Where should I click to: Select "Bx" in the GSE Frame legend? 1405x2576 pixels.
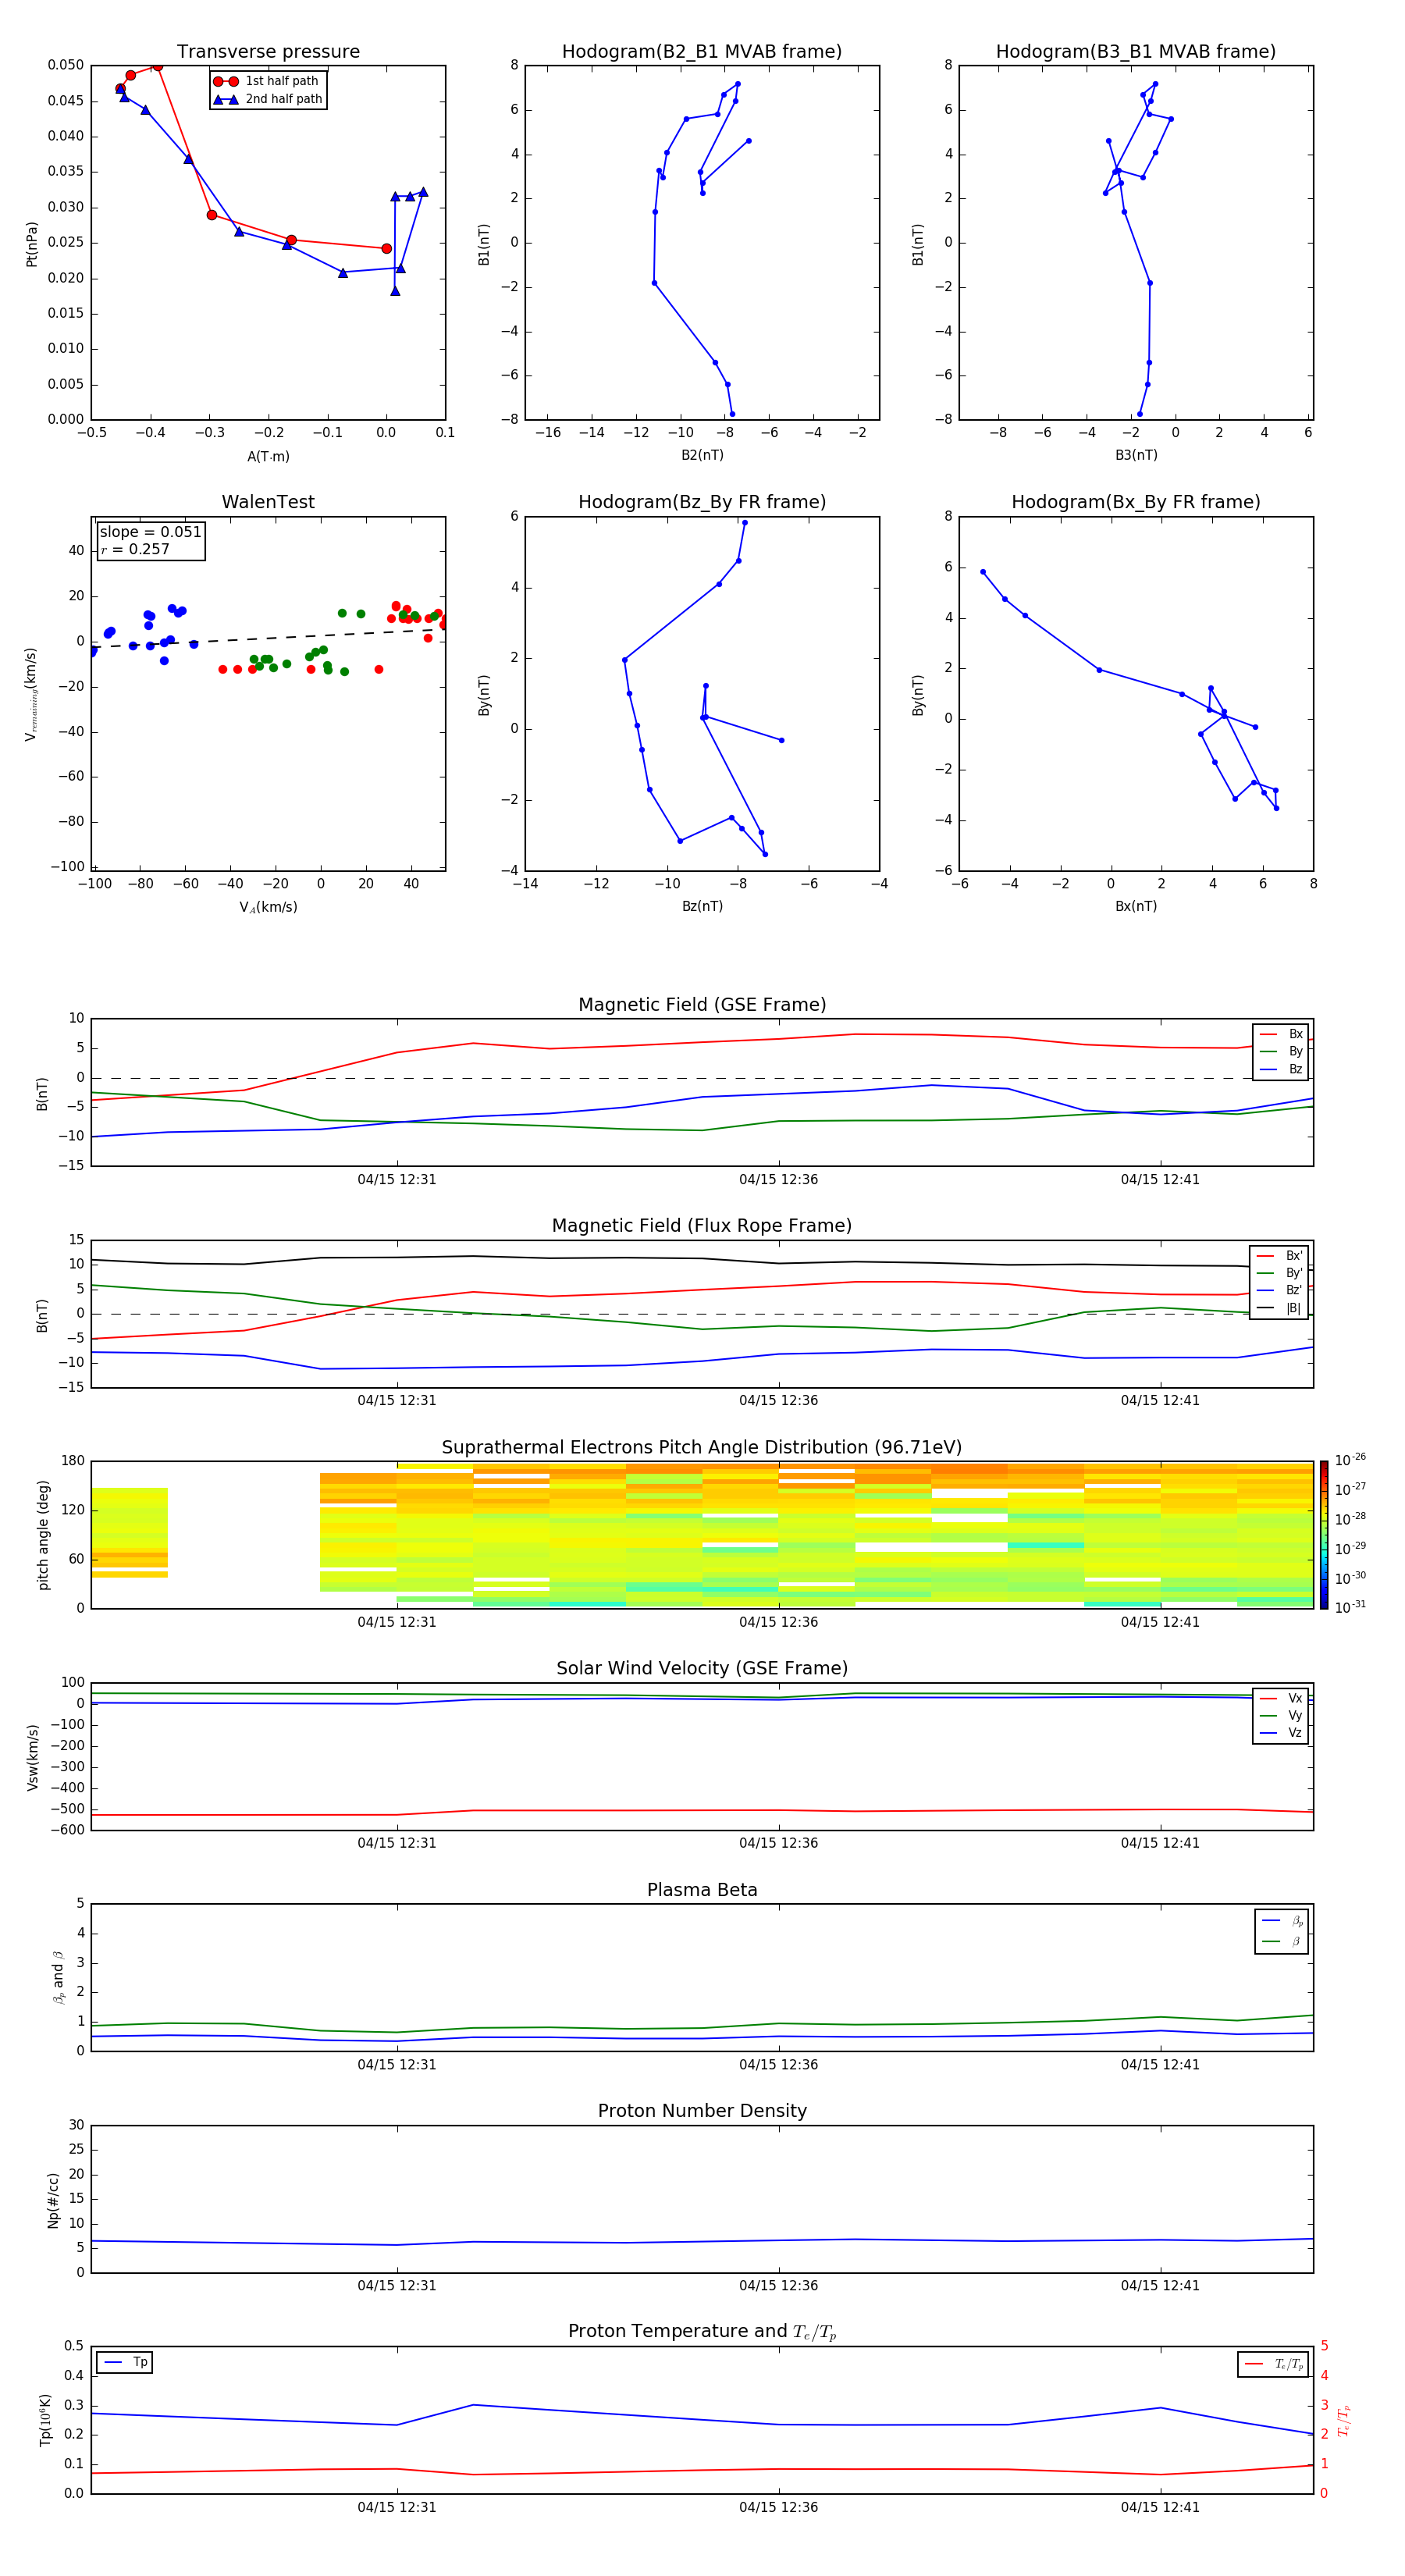point(1282,1034)
